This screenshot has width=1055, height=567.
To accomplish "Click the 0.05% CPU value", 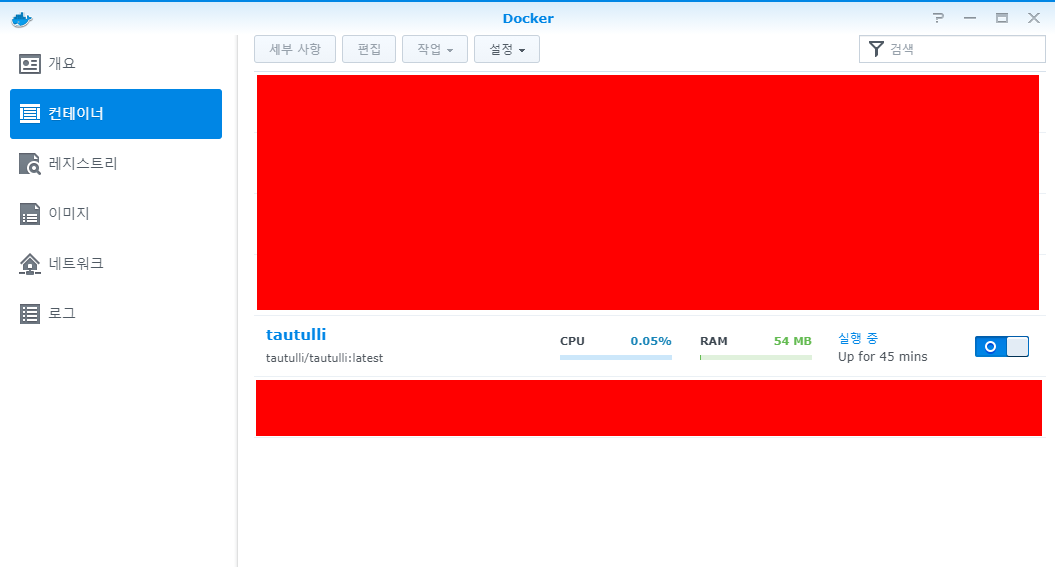I will 651,341.
